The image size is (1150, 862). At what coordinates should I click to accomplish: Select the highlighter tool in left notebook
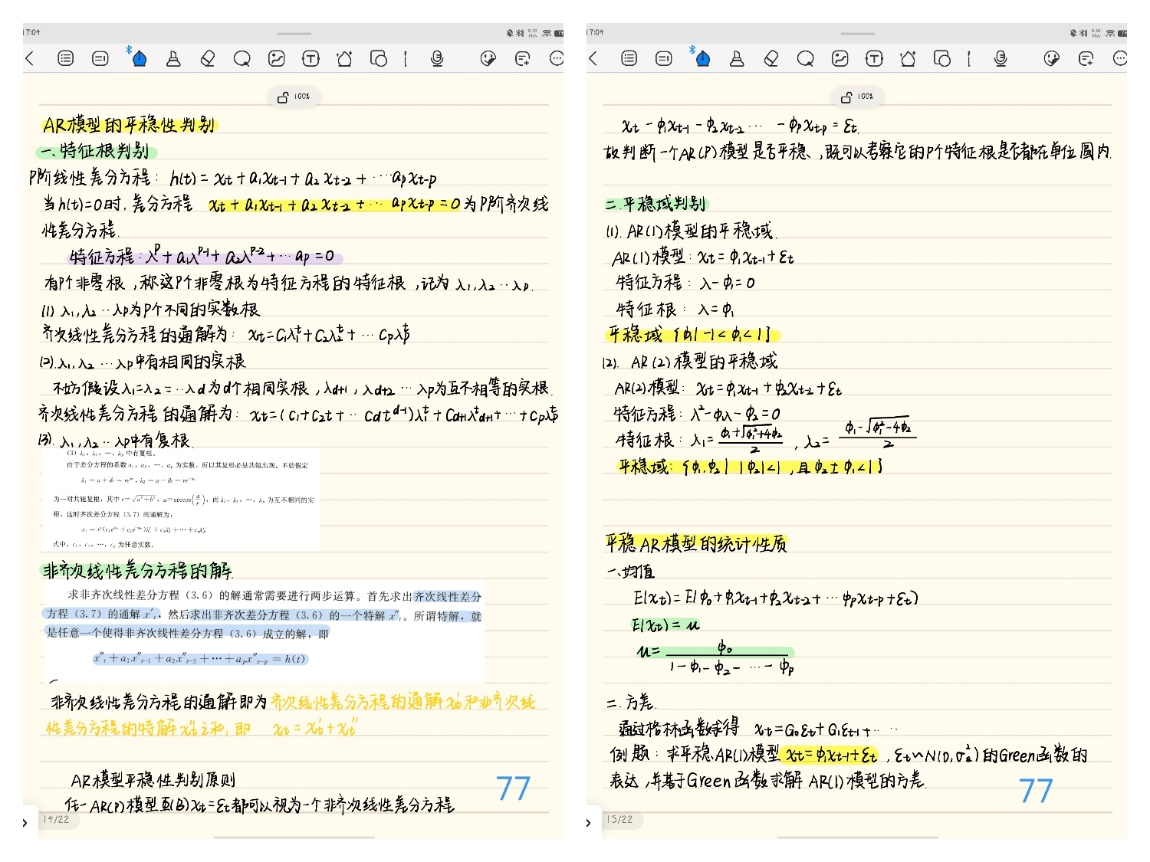click(173, 59)
